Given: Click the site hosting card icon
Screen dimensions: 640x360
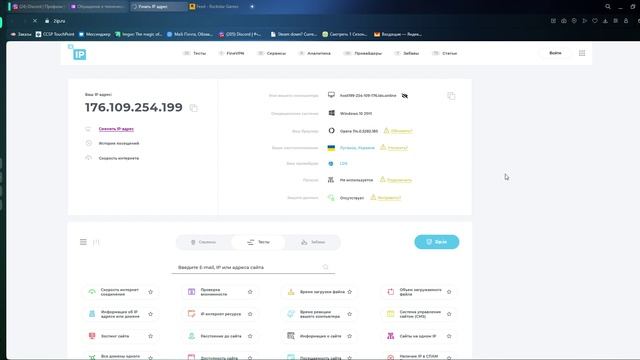Looking at the screenshot, I should point(92,336).
